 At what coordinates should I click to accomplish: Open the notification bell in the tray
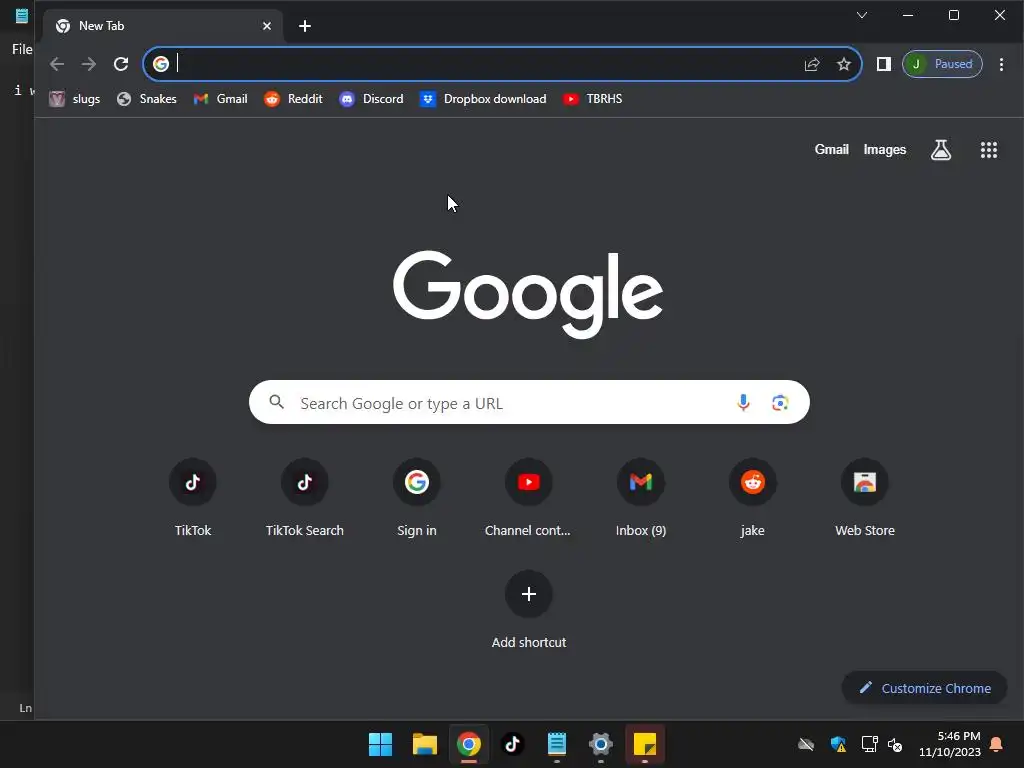(x=996, y=744)
